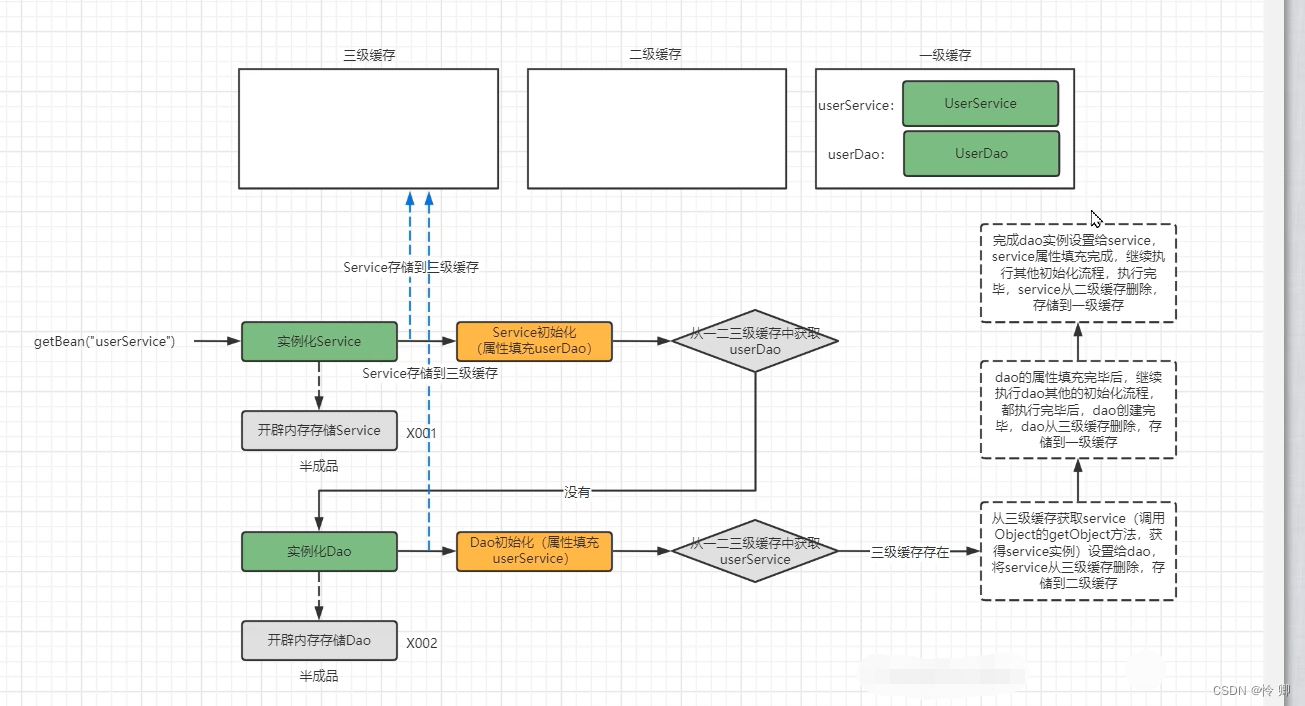Click the 没有 arrow label
The image size is (1305, 706).
(x=577, y=492)
